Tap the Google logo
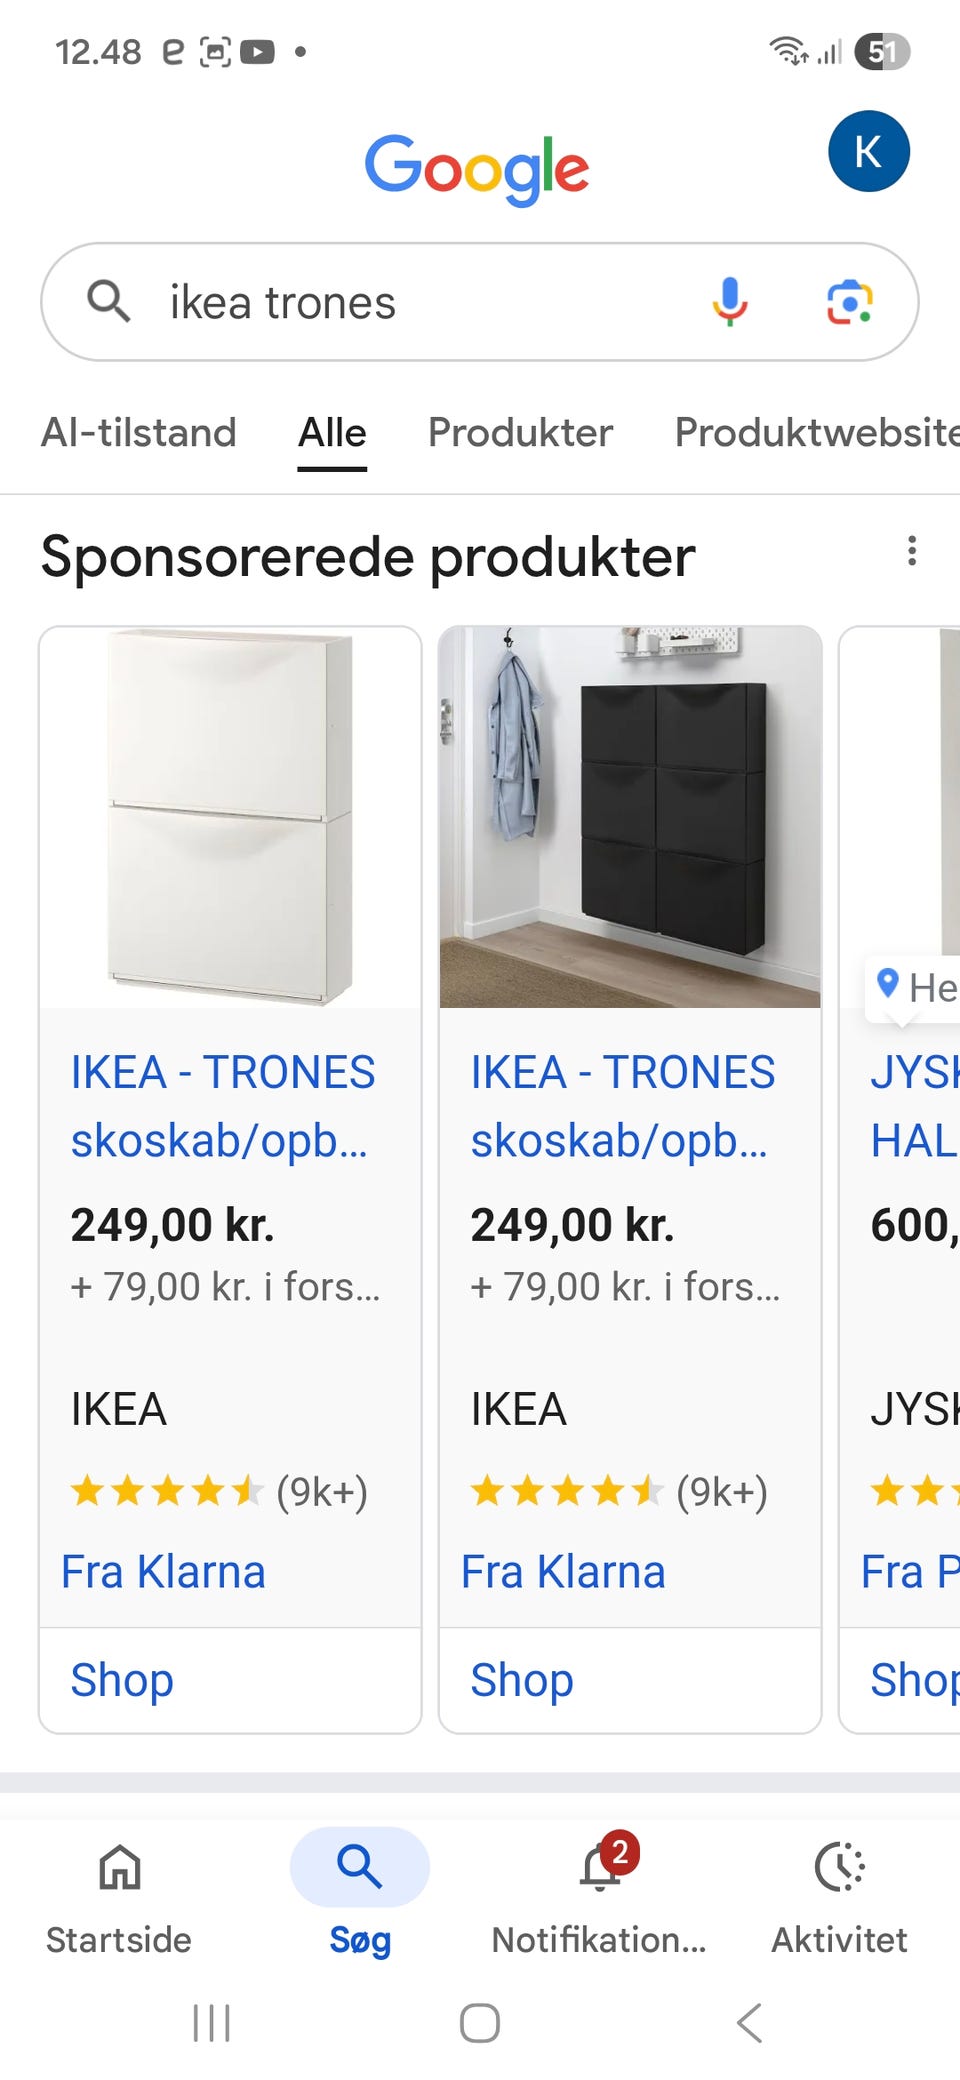 click(x=477, y=168)
